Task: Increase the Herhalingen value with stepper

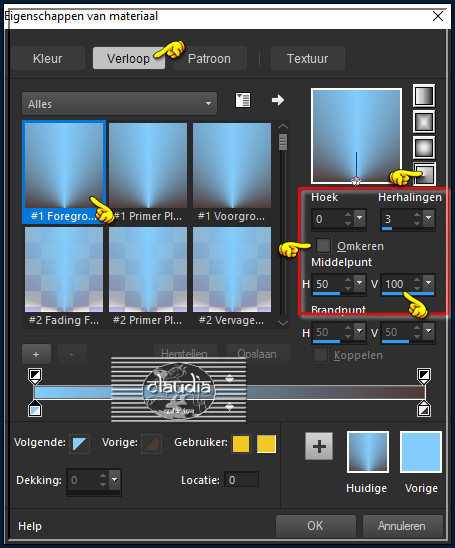Action: [417, 214]
